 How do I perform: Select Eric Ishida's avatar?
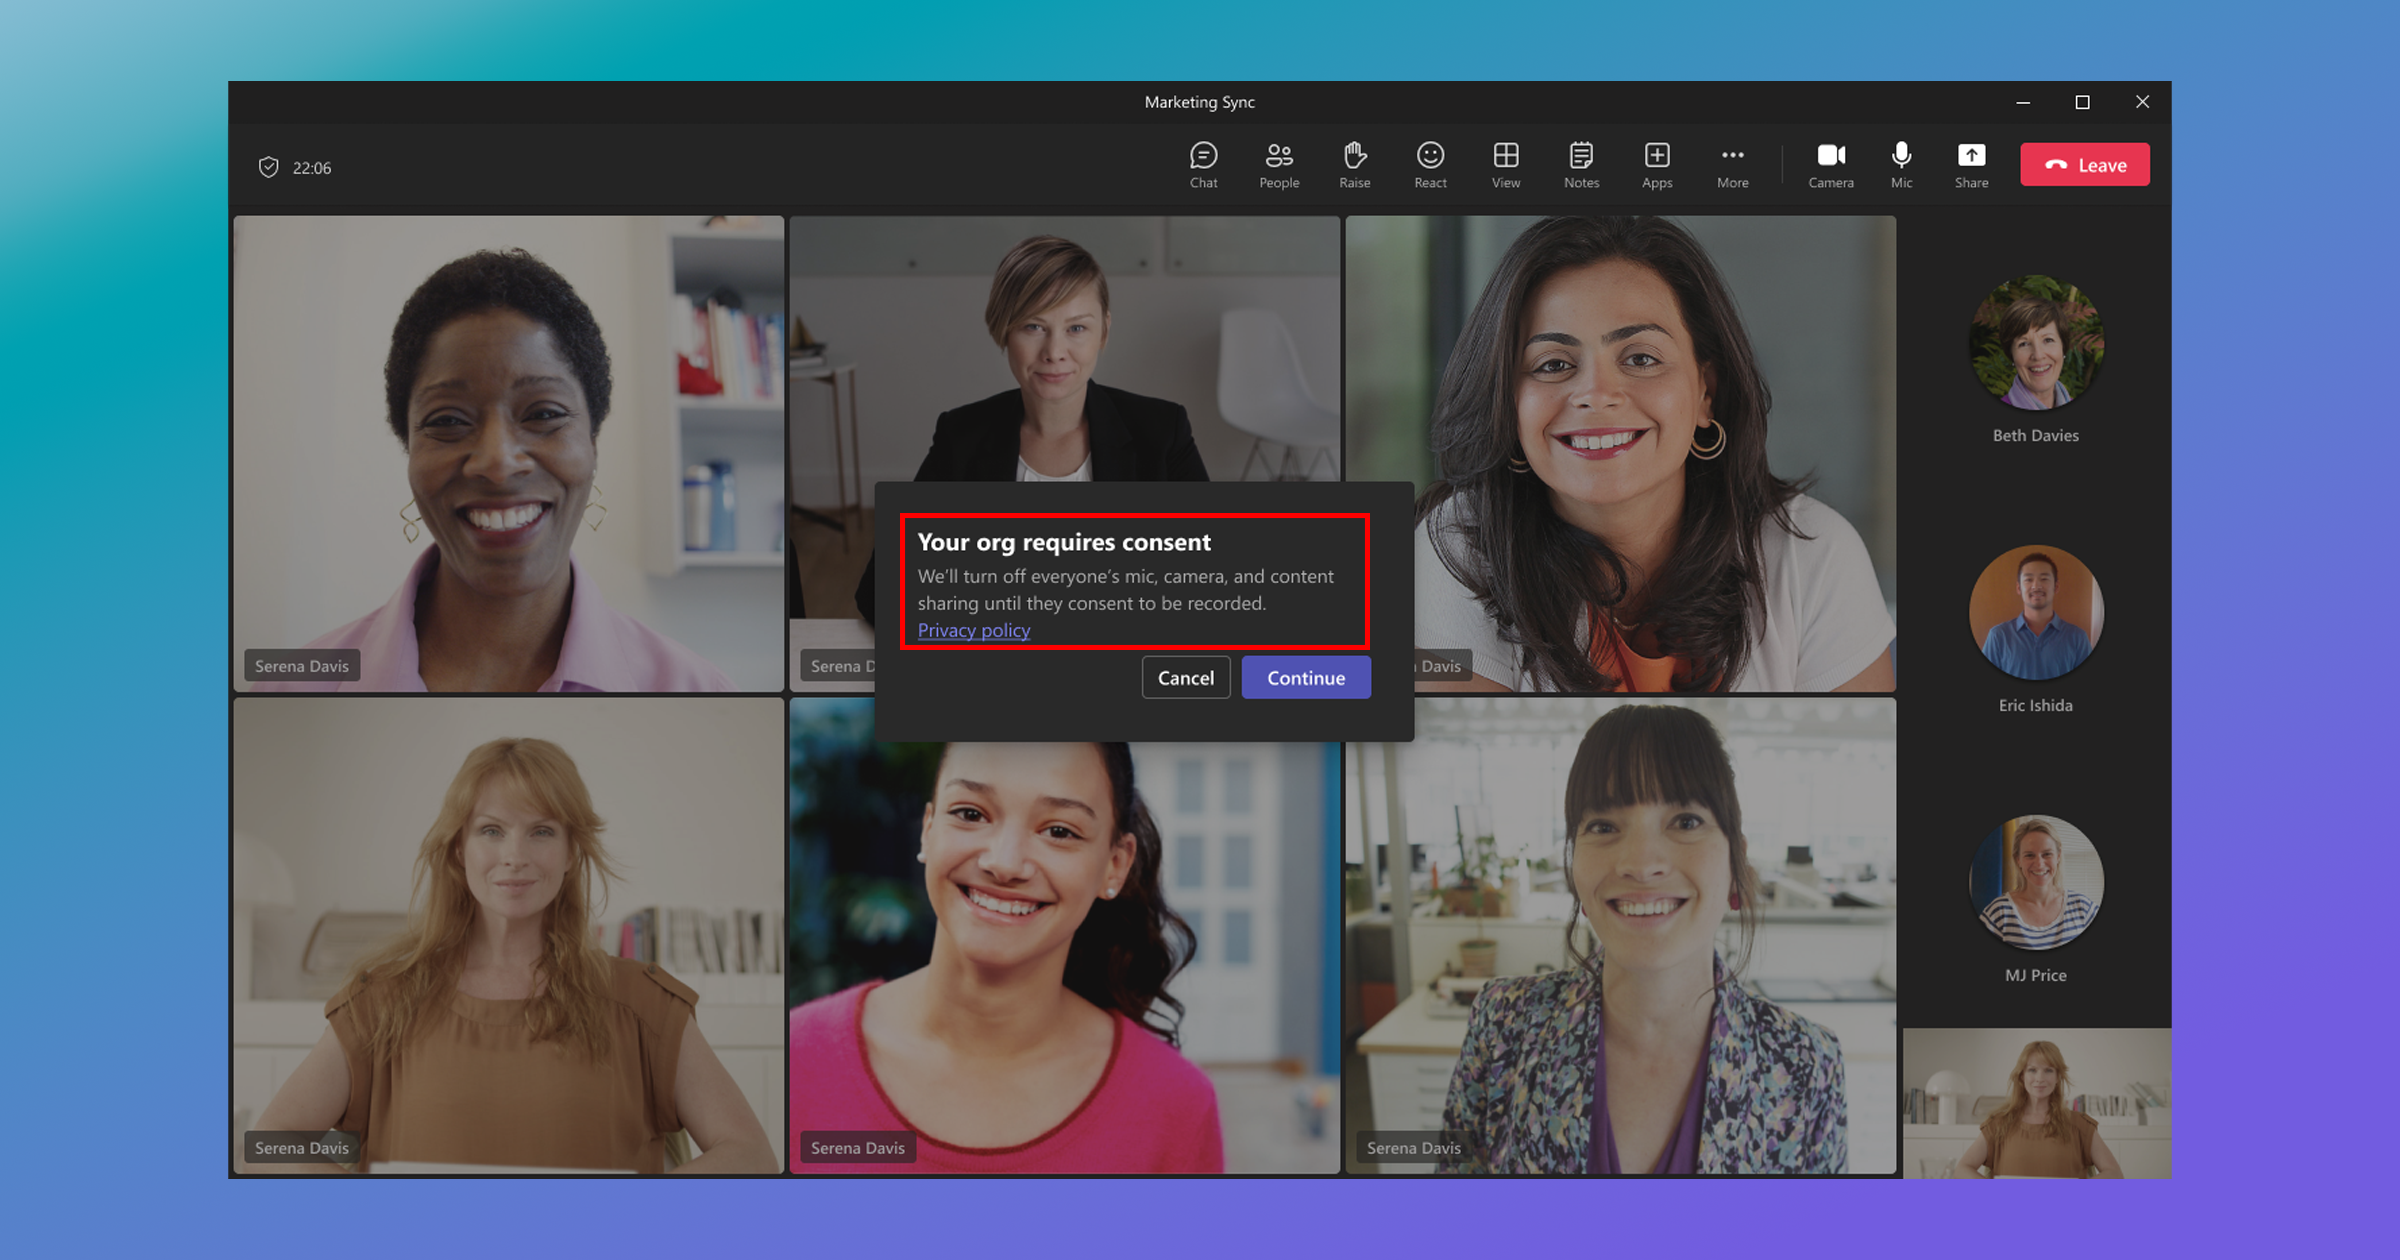coord(2035,612)
